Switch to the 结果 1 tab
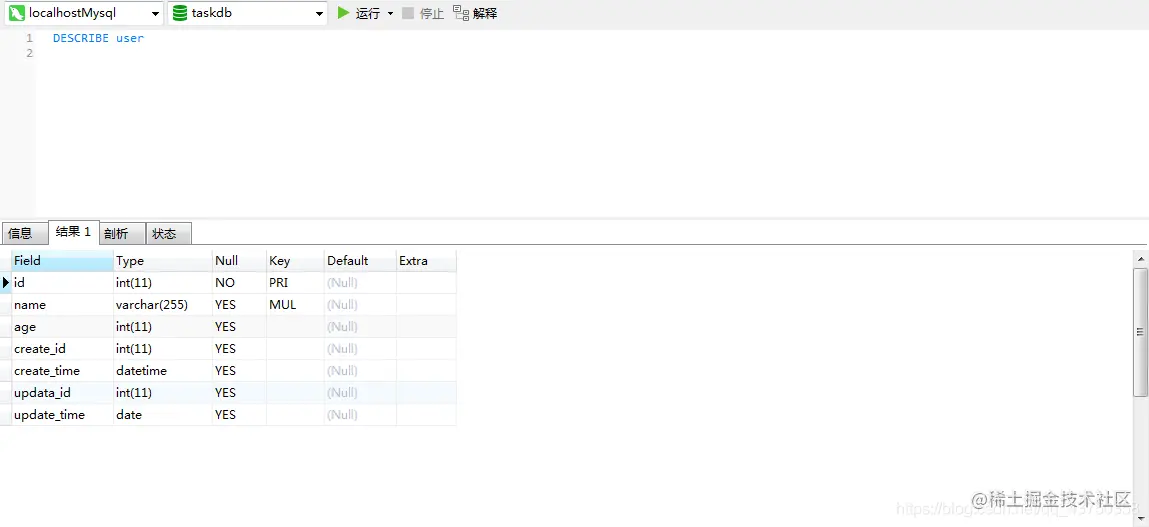The width and height of the screenshot is (1149, 527). click(73, 232)
